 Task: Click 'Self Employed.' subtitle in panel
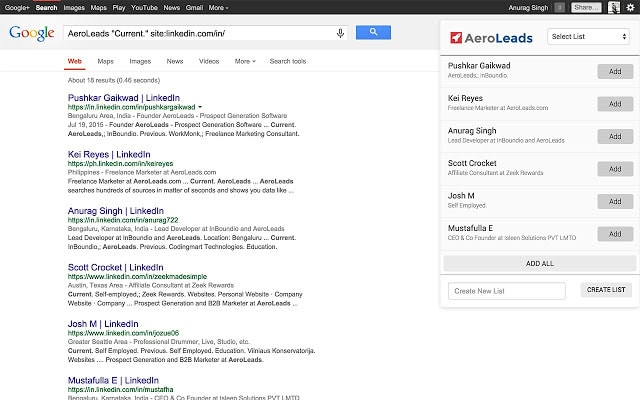467,205
